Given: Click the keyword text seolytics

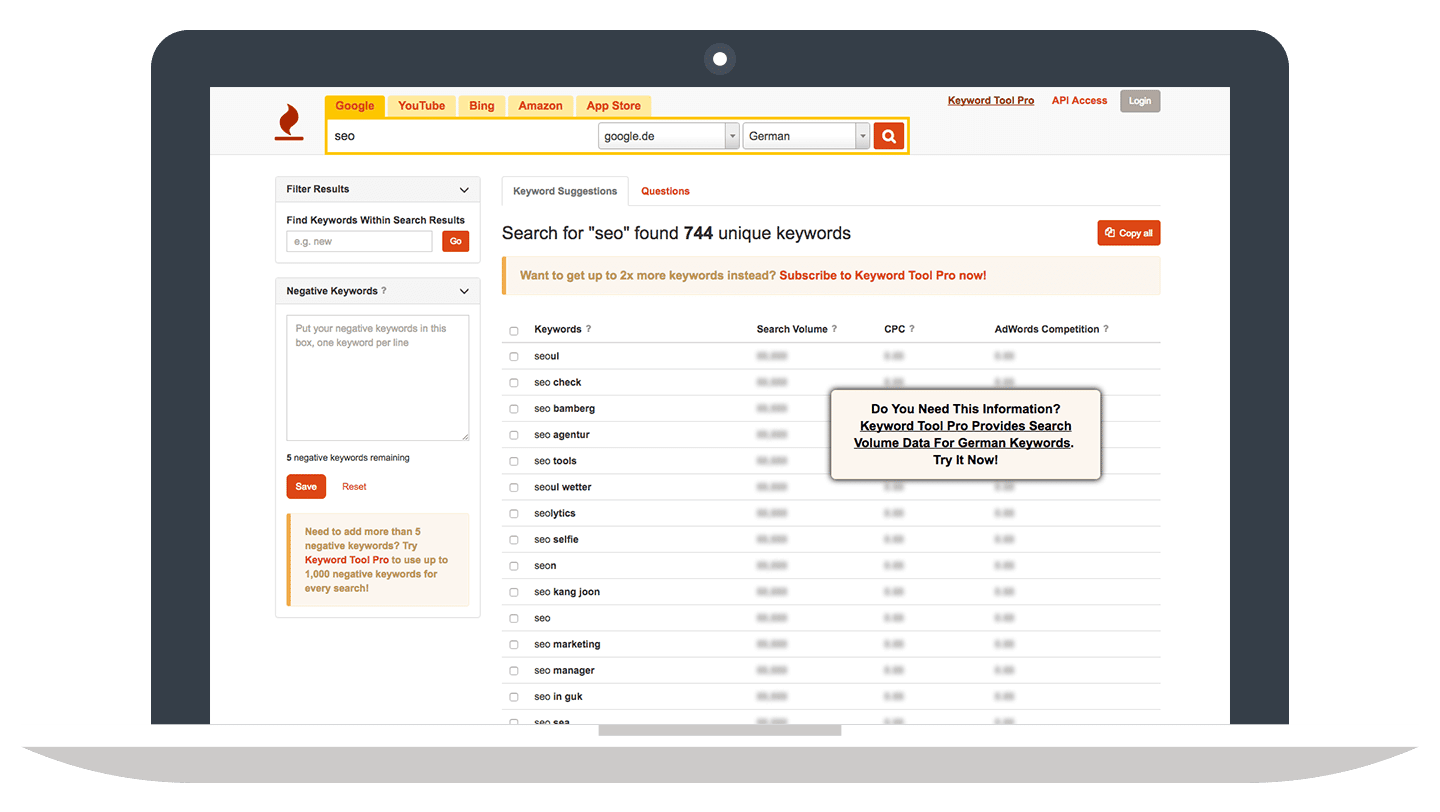Looking at the screenshot, I should click(x=555, y=514).
